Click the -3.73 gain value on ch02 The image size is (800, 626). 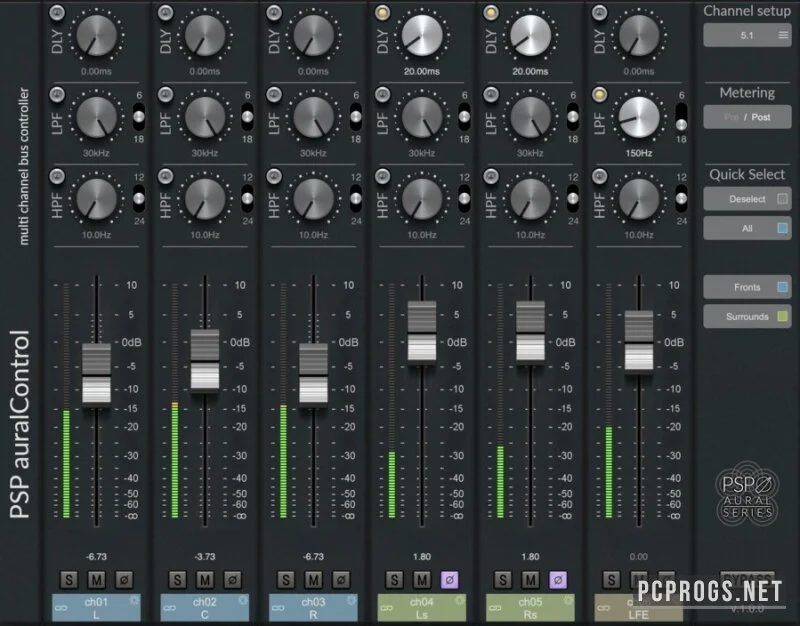(x=205, y=557)
